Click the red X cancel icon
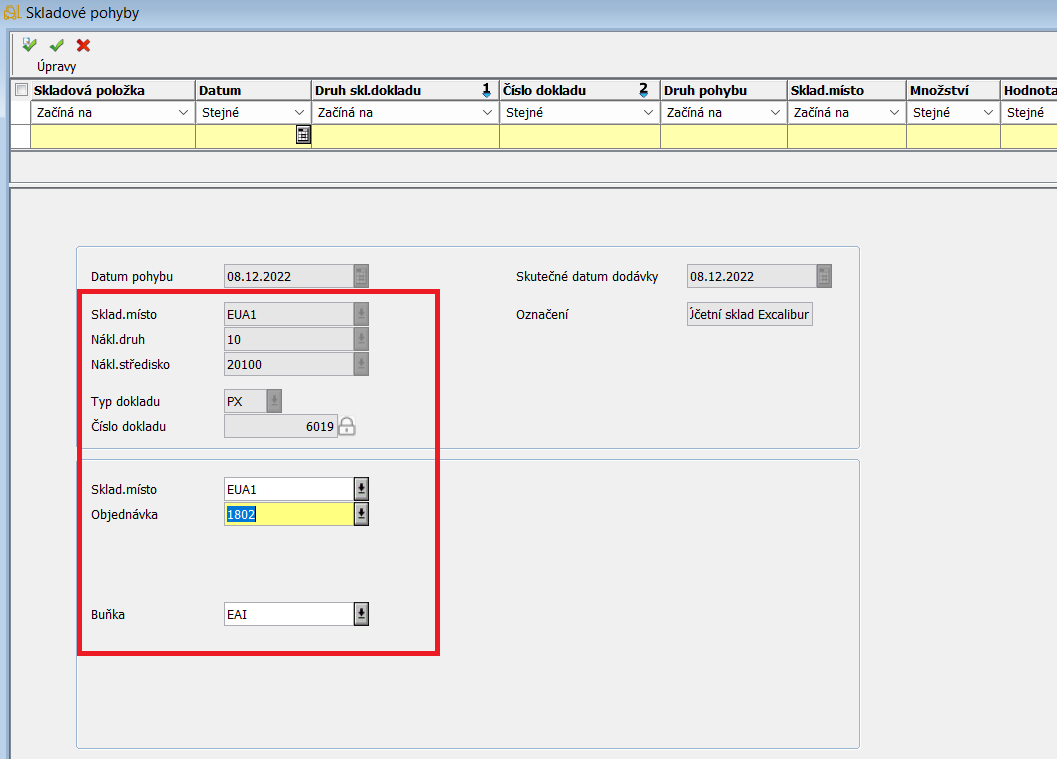Image resolution: width=1057 pixels, height=759 pixels. pos(83,45)
